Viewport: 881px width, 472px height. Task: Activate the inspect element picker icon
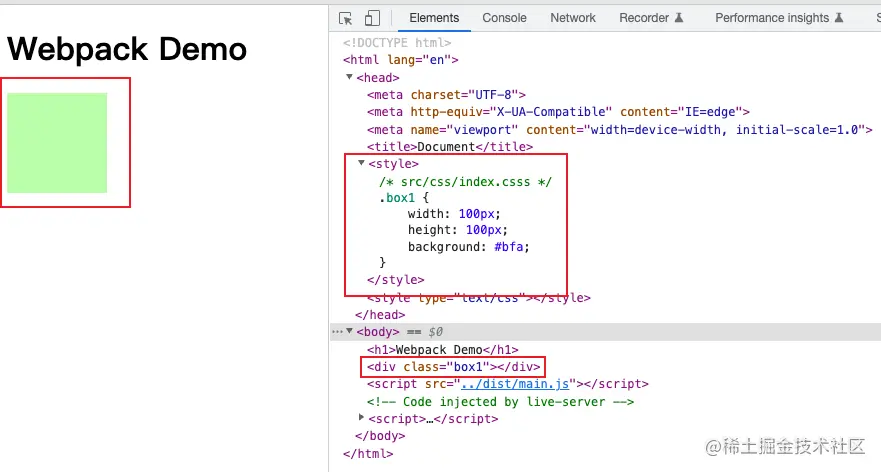(x=346, y=18)
